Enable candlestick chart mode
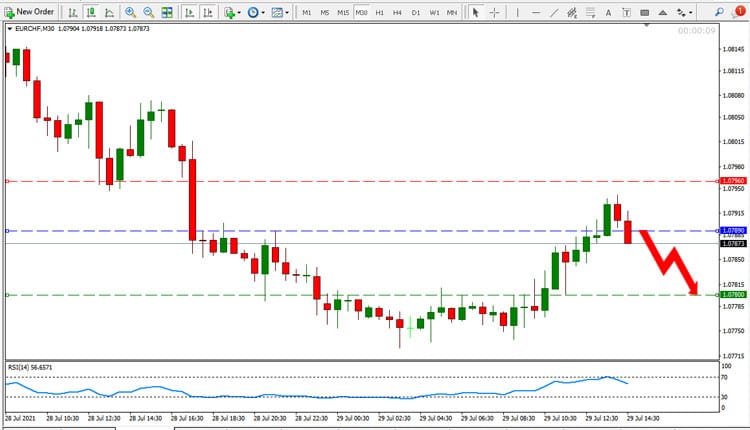The width and height of the screenshot is (750, 430). [x=91, y=12]
